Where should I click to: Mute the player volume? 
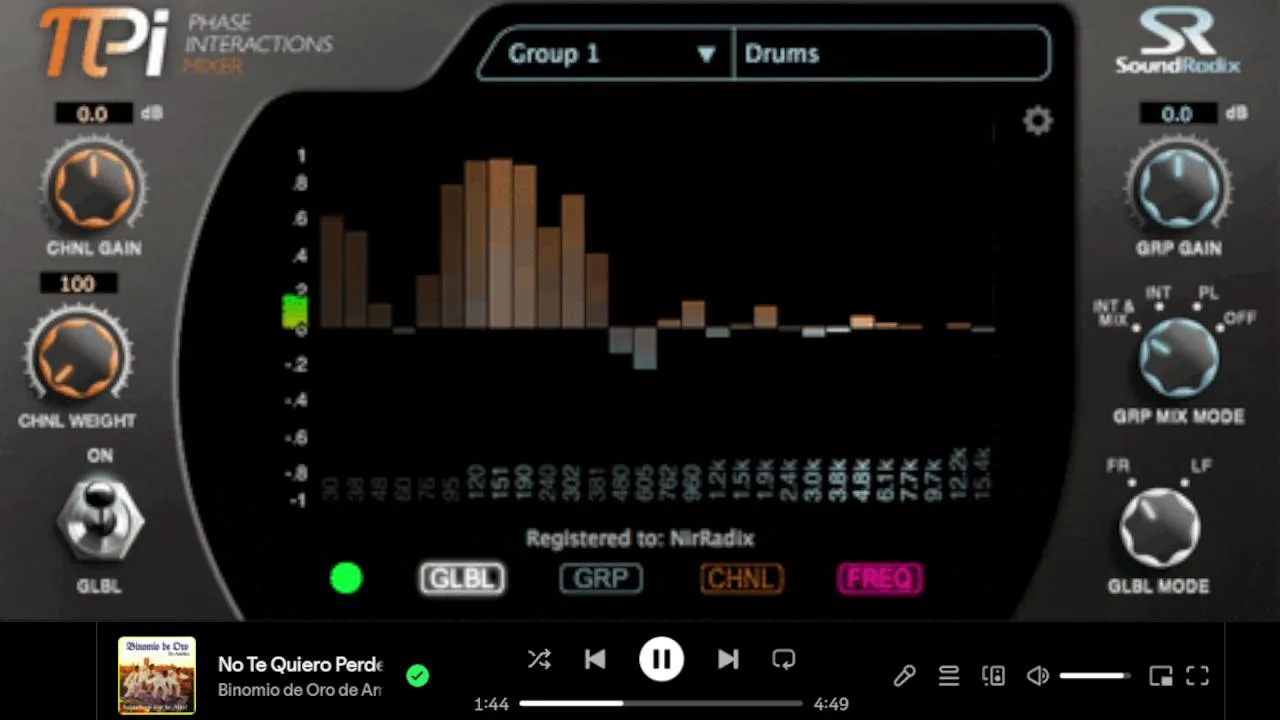point(1038,676)
